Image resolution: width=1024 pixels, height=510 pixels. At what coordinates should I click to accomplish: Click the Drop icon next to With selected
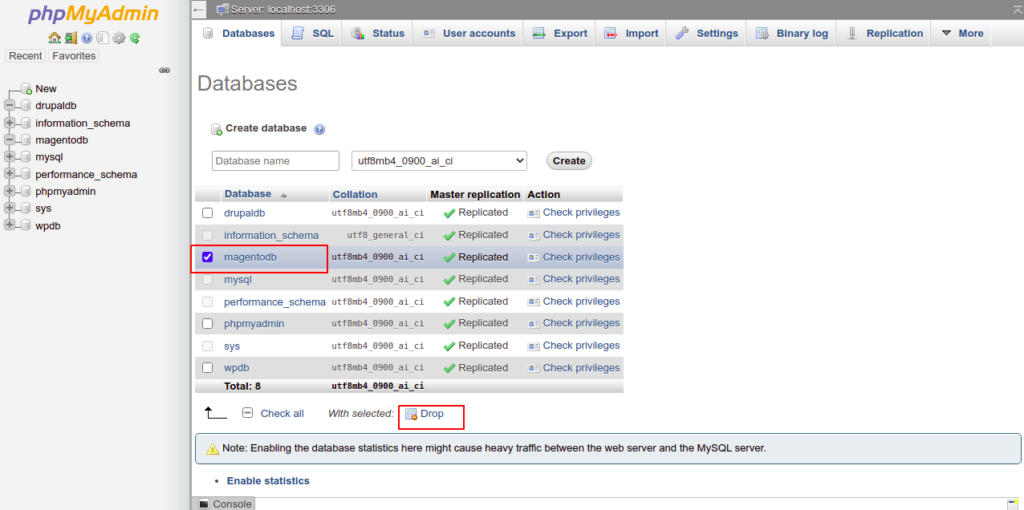pyautogui.click(x=411, y=414)
